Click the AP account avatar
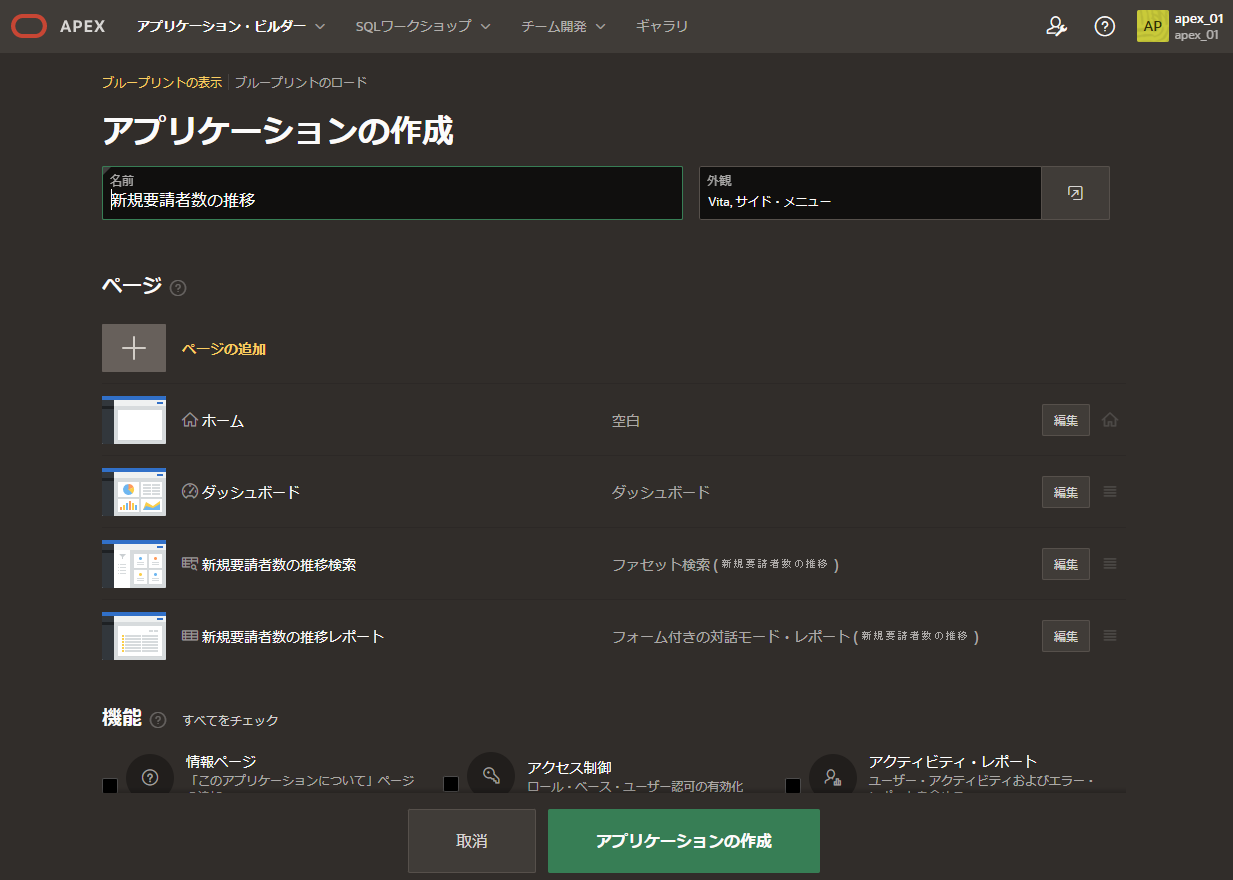This screenshot has width=1233, height=880. click(x=1152, y=26)
